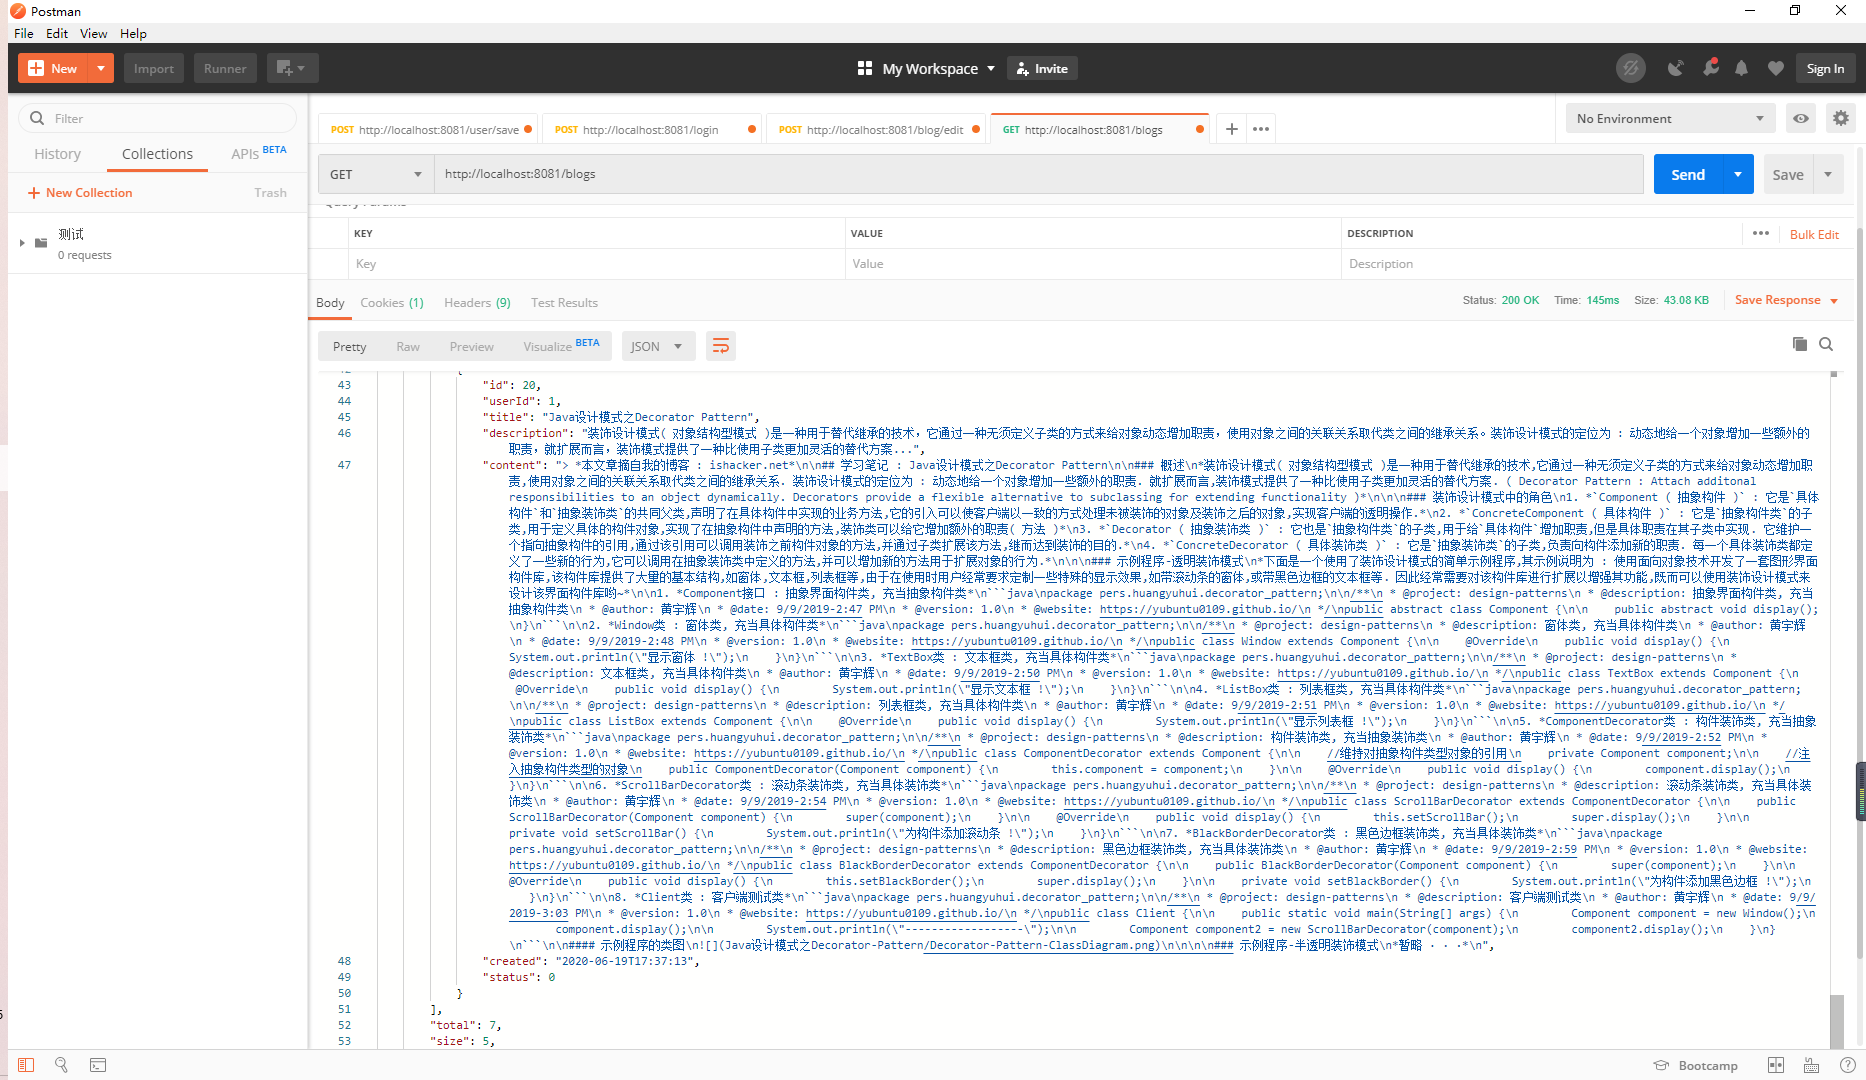Switch response view to Preview
Screen dimensions: 1866x1080
[x=471, y=346]
